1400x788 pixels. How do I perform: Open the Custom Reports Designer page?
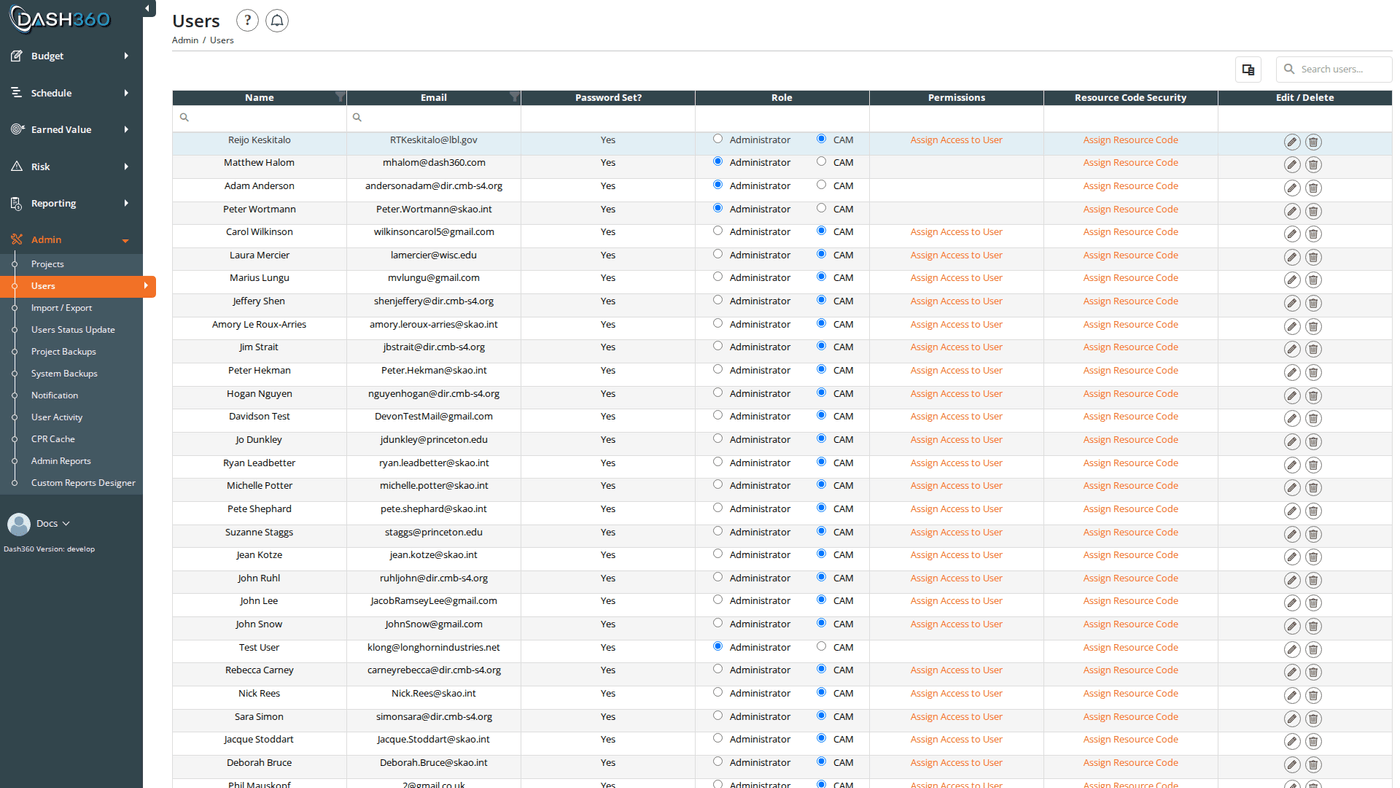pos(83,483)
